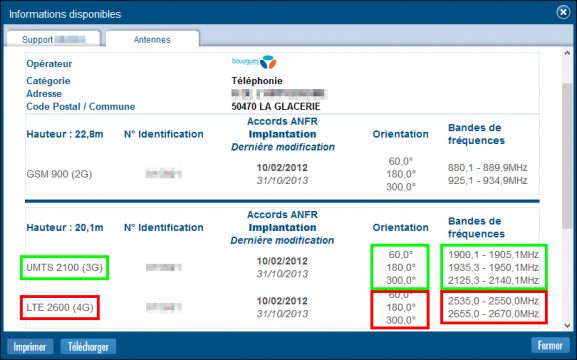Click the Fermer button
The width and height of the screenshot is (577, 360).
(x=550, y=345)
